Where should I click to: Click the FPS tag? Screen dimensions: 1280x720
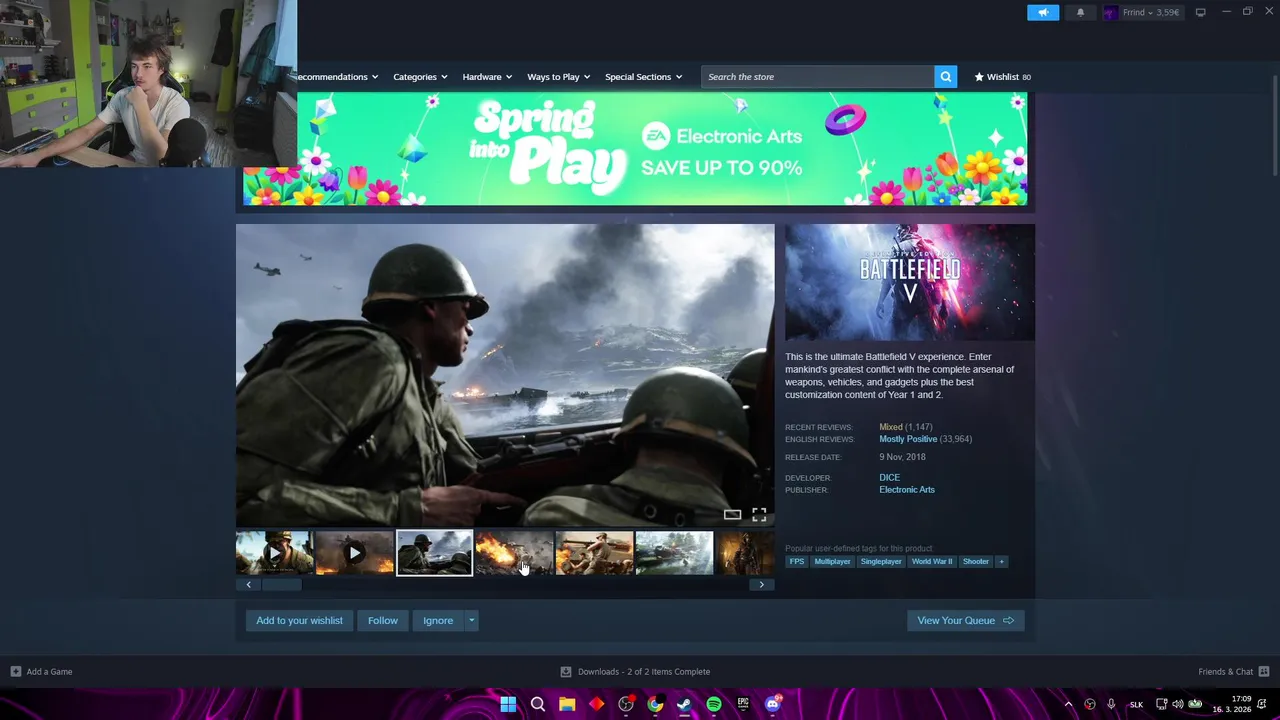797,562
